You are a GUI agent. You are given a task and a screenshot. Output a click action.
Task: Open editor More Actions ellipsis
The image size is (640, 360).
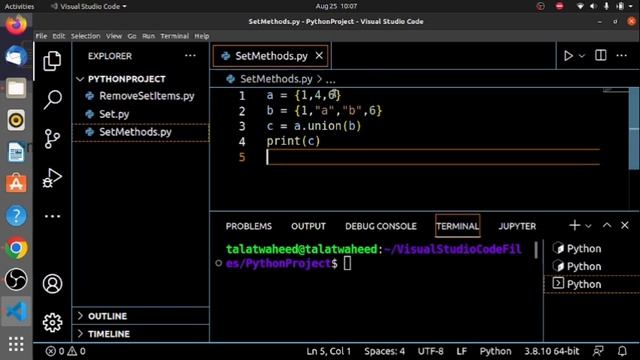pos(621,55)
